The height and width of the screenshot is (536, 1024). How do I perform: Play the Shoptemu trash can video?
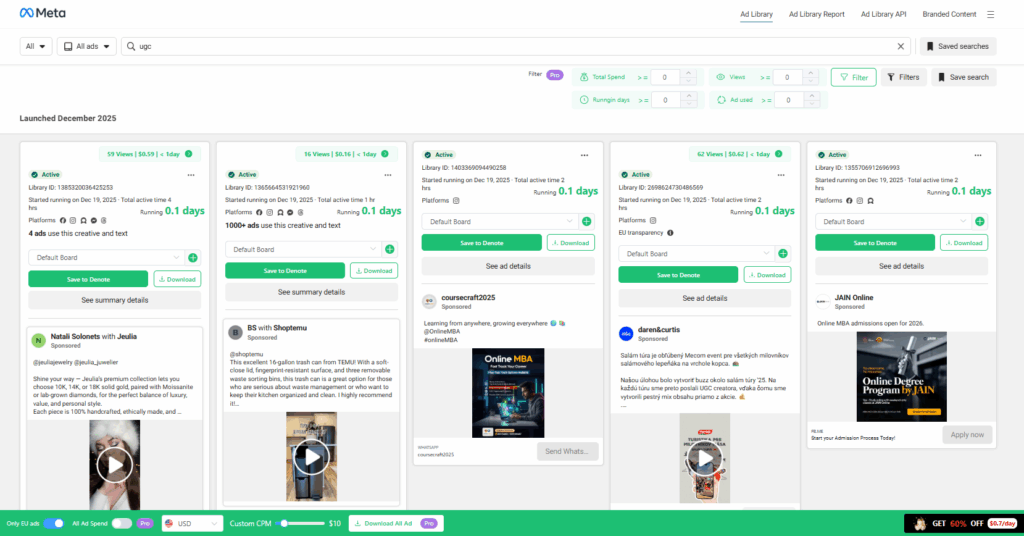pyautogui.click(x=312, y=457)
